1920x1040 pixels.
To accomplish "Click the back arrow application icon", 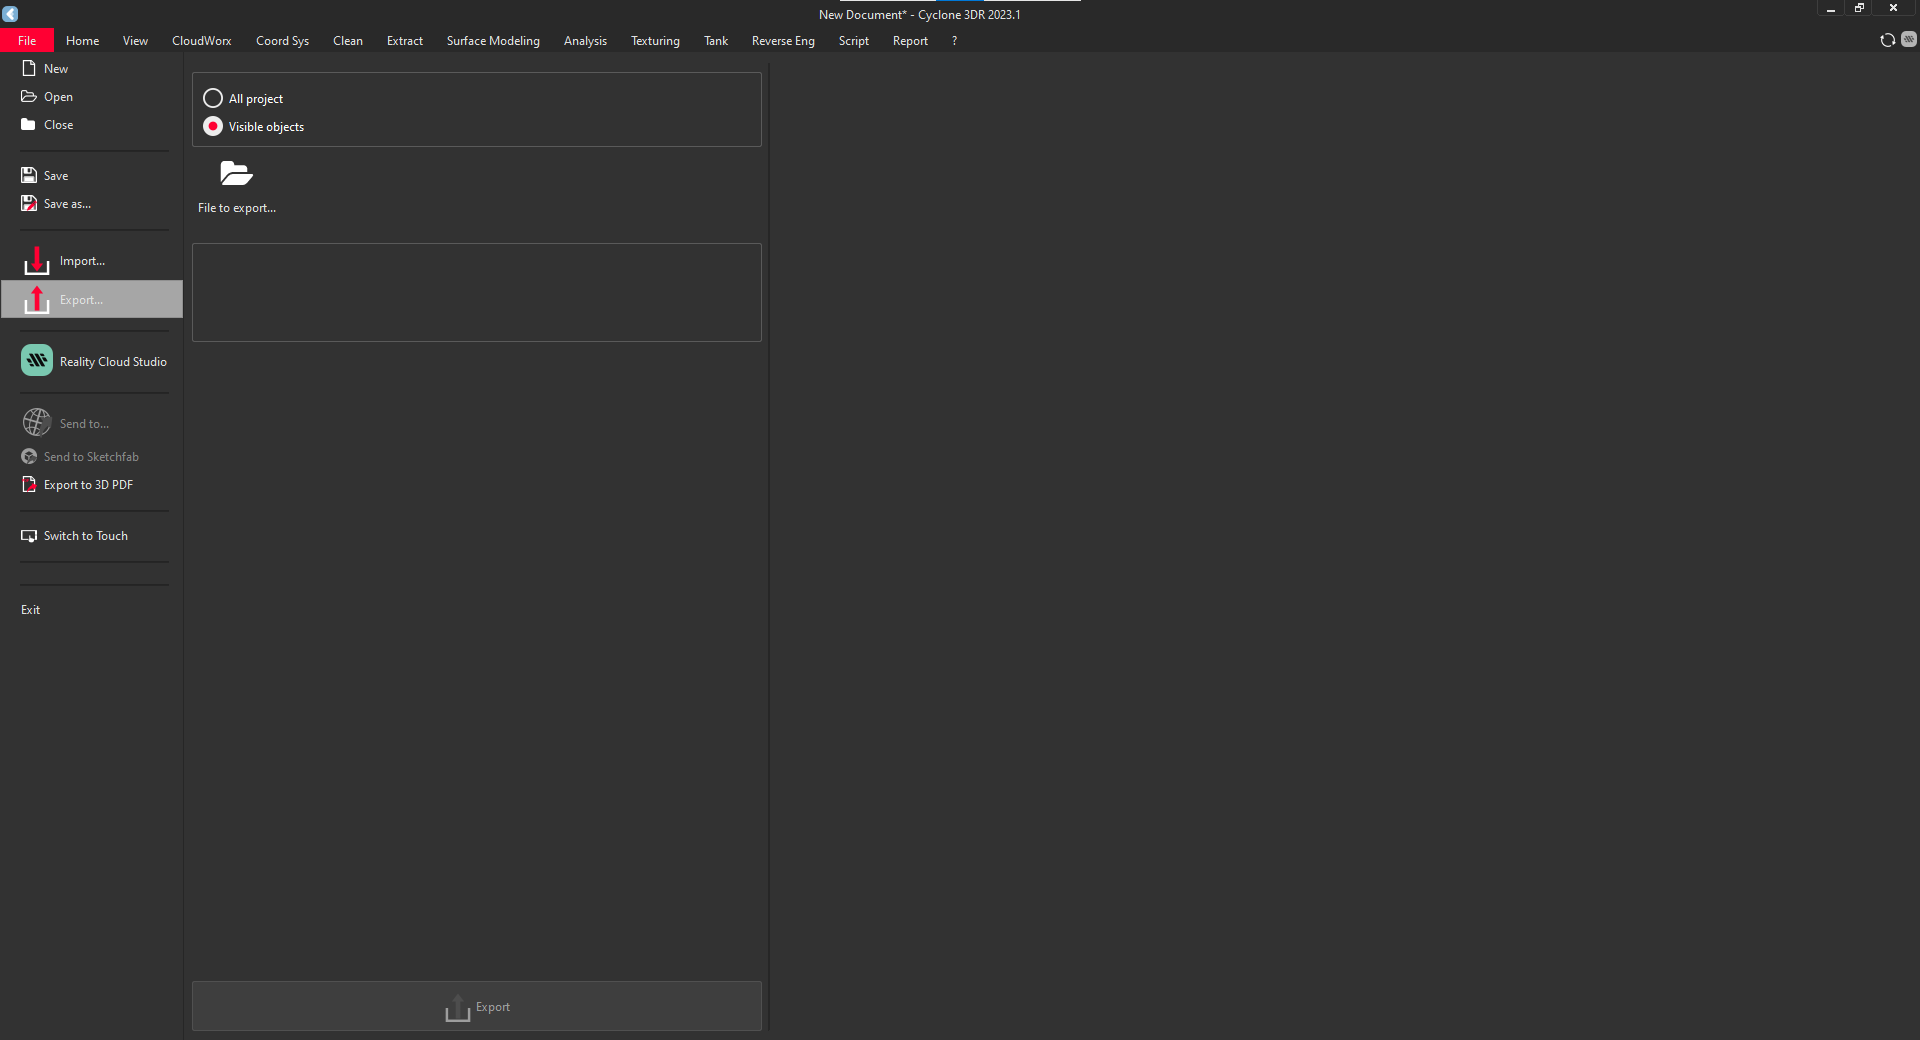I will 10,14.
